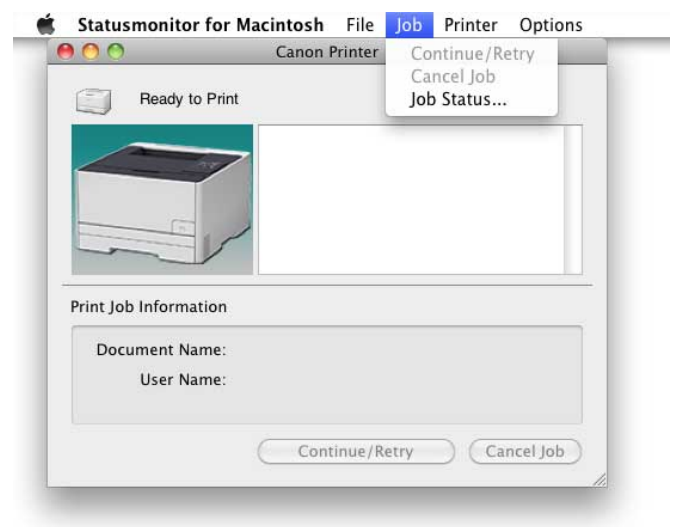
Task: Click the green zoom window button
Action: (116, 52)
